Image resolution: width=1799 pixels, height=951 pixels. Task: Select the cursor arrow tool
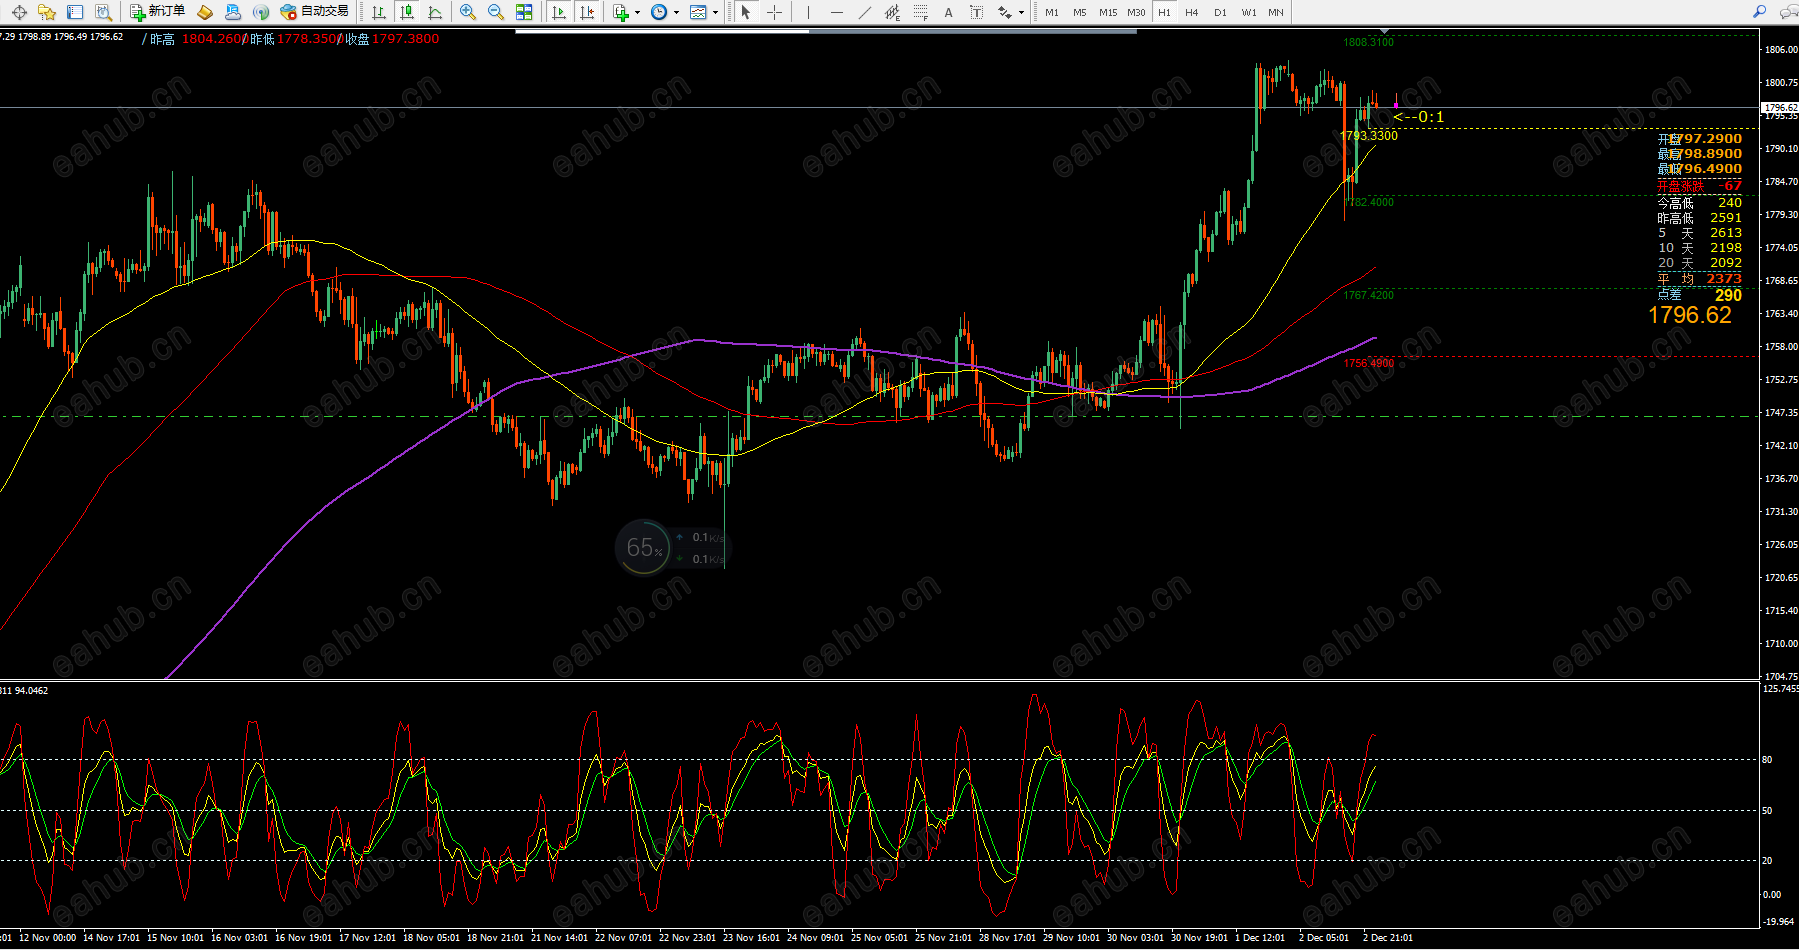[x=746, y=12]
